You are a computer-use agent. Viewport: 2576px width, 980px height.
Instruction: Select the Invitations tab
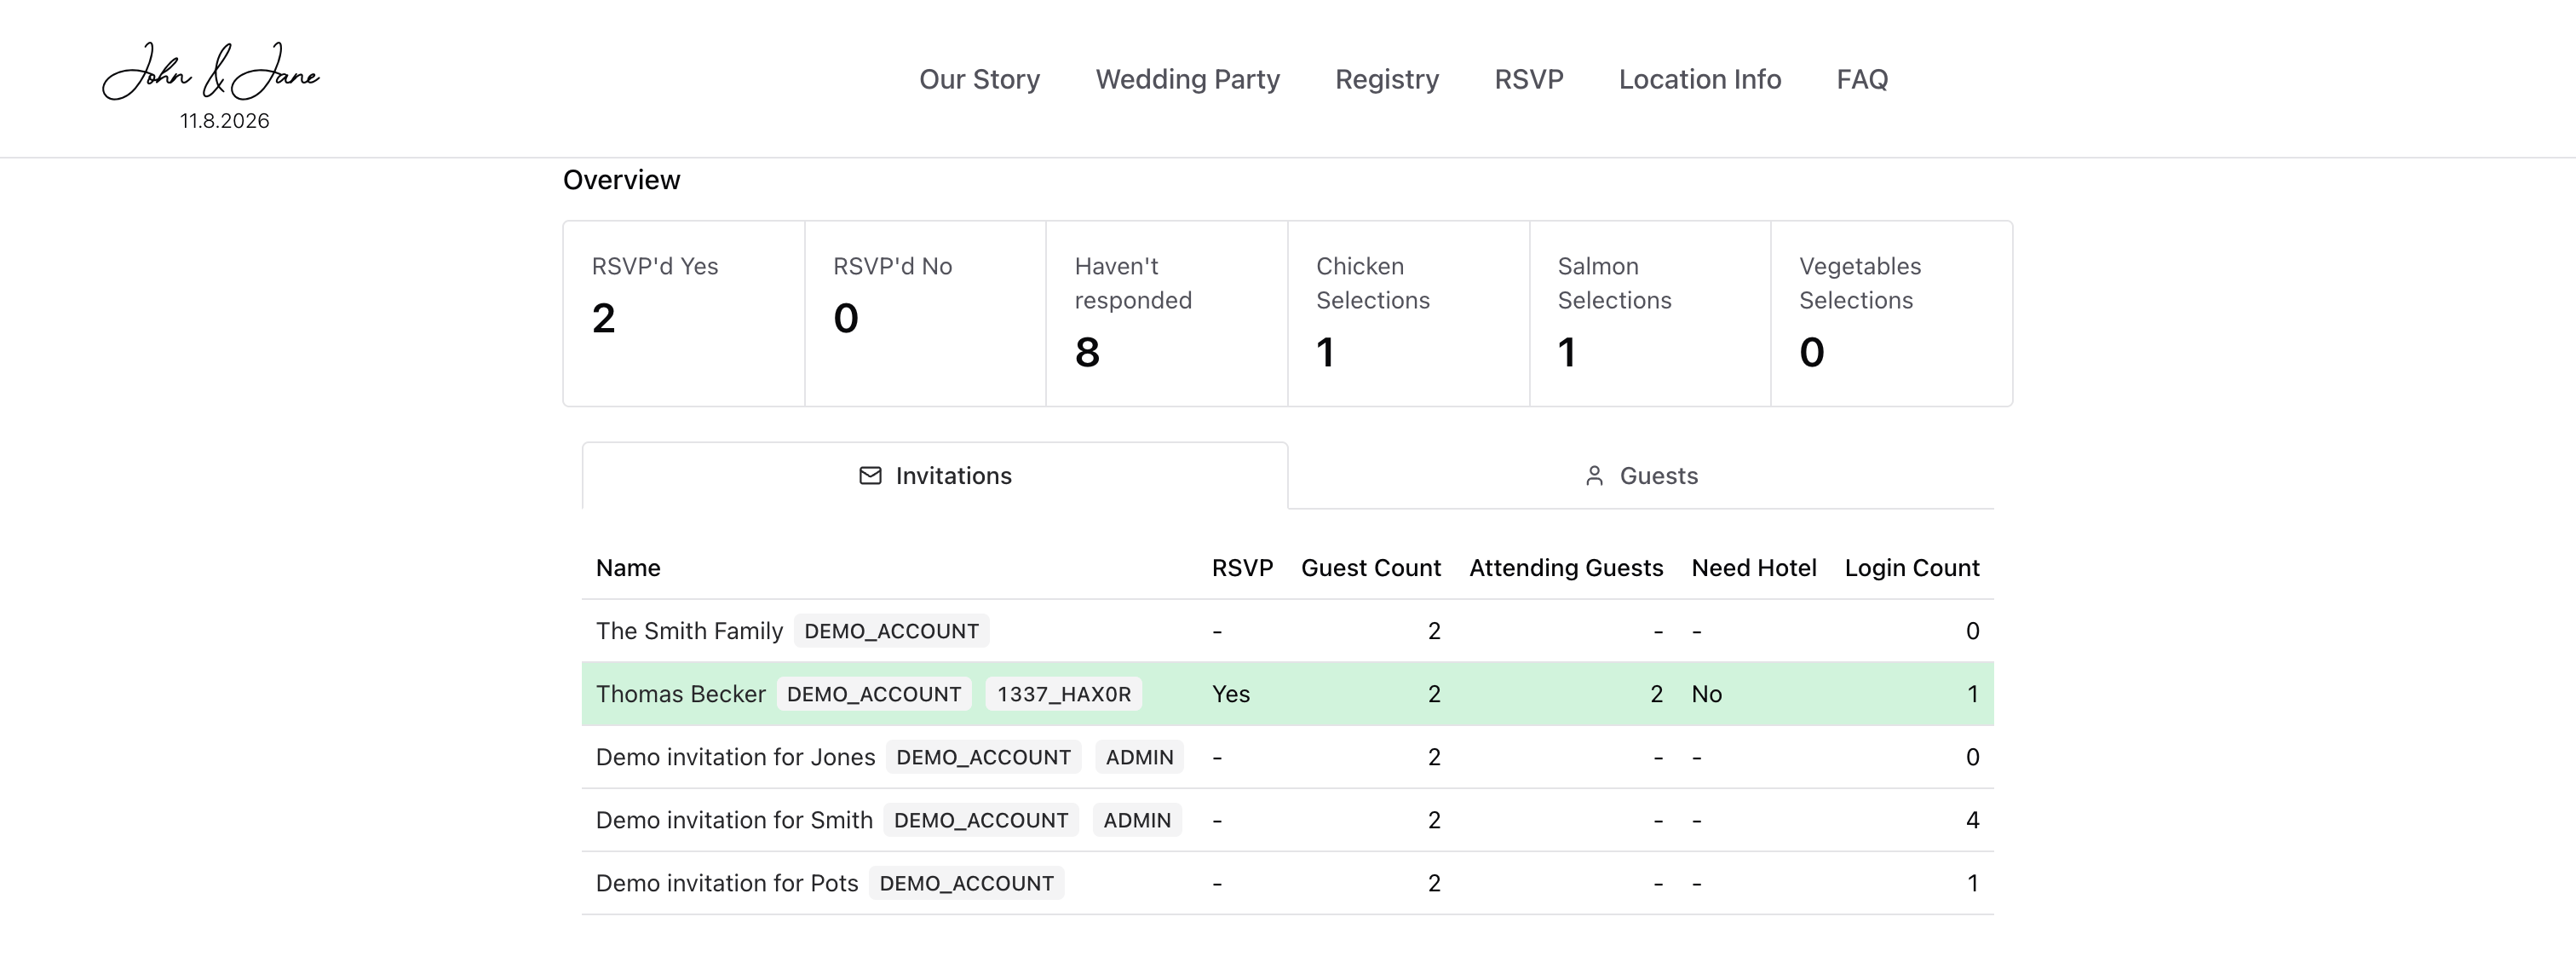click(935, 476)
